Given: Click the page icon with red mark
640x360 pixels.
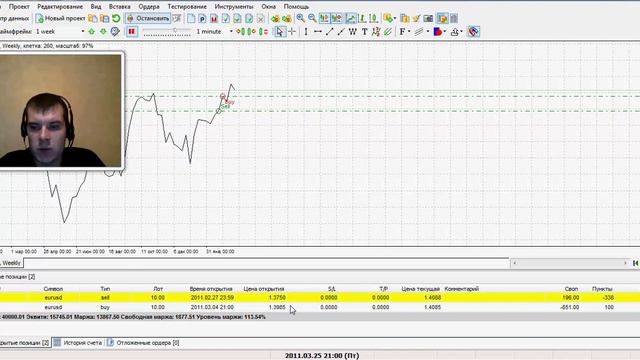Looking at the screenshot, I should pyautogui.click(x=214, y=18).
